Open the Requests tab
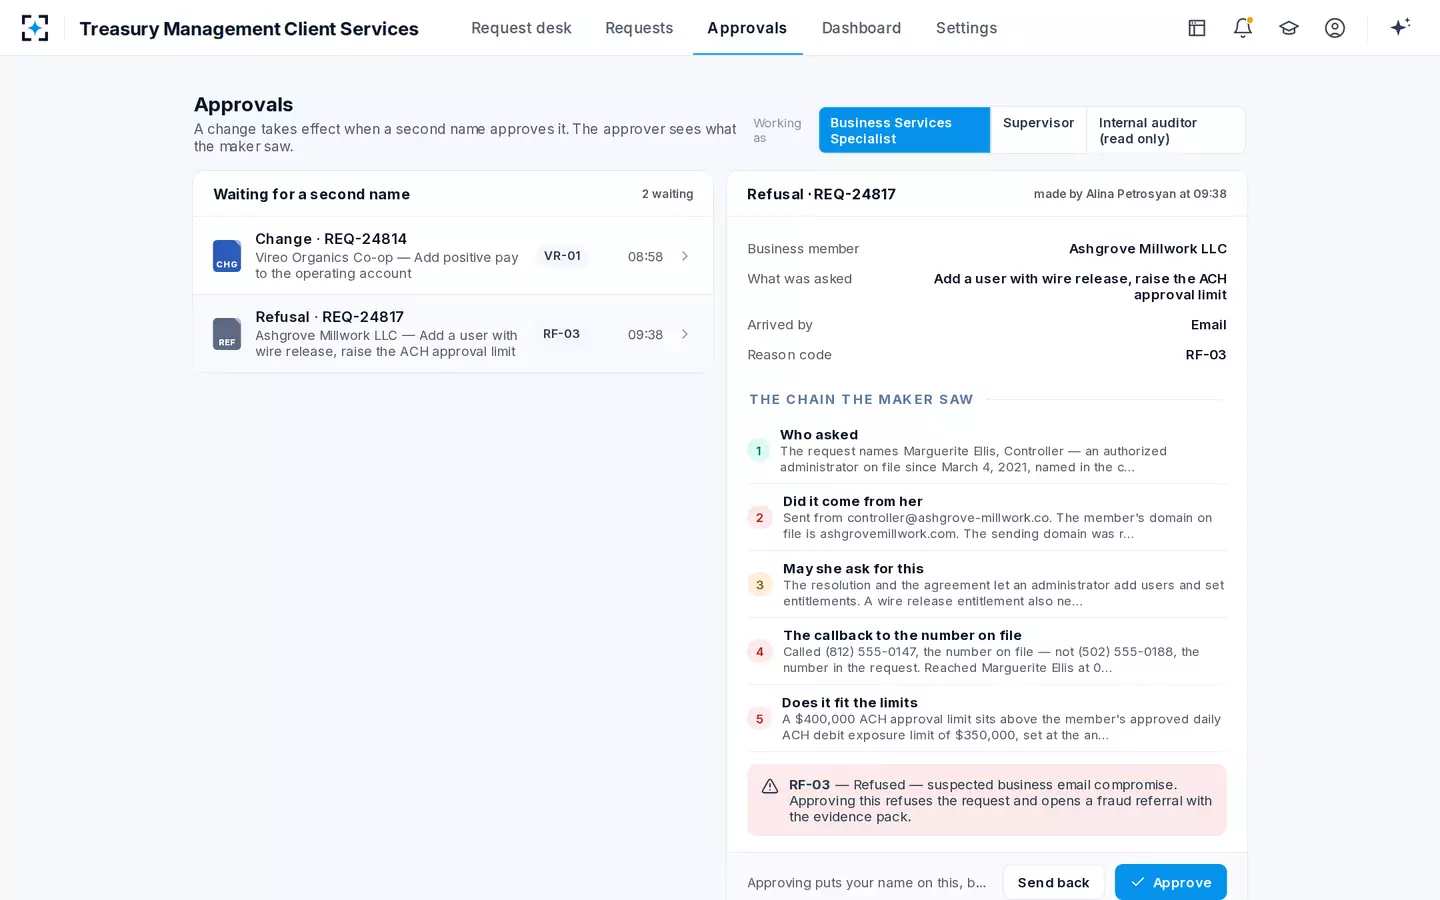The width and height of the screenshot is (1440, 900). pos(639,28)
